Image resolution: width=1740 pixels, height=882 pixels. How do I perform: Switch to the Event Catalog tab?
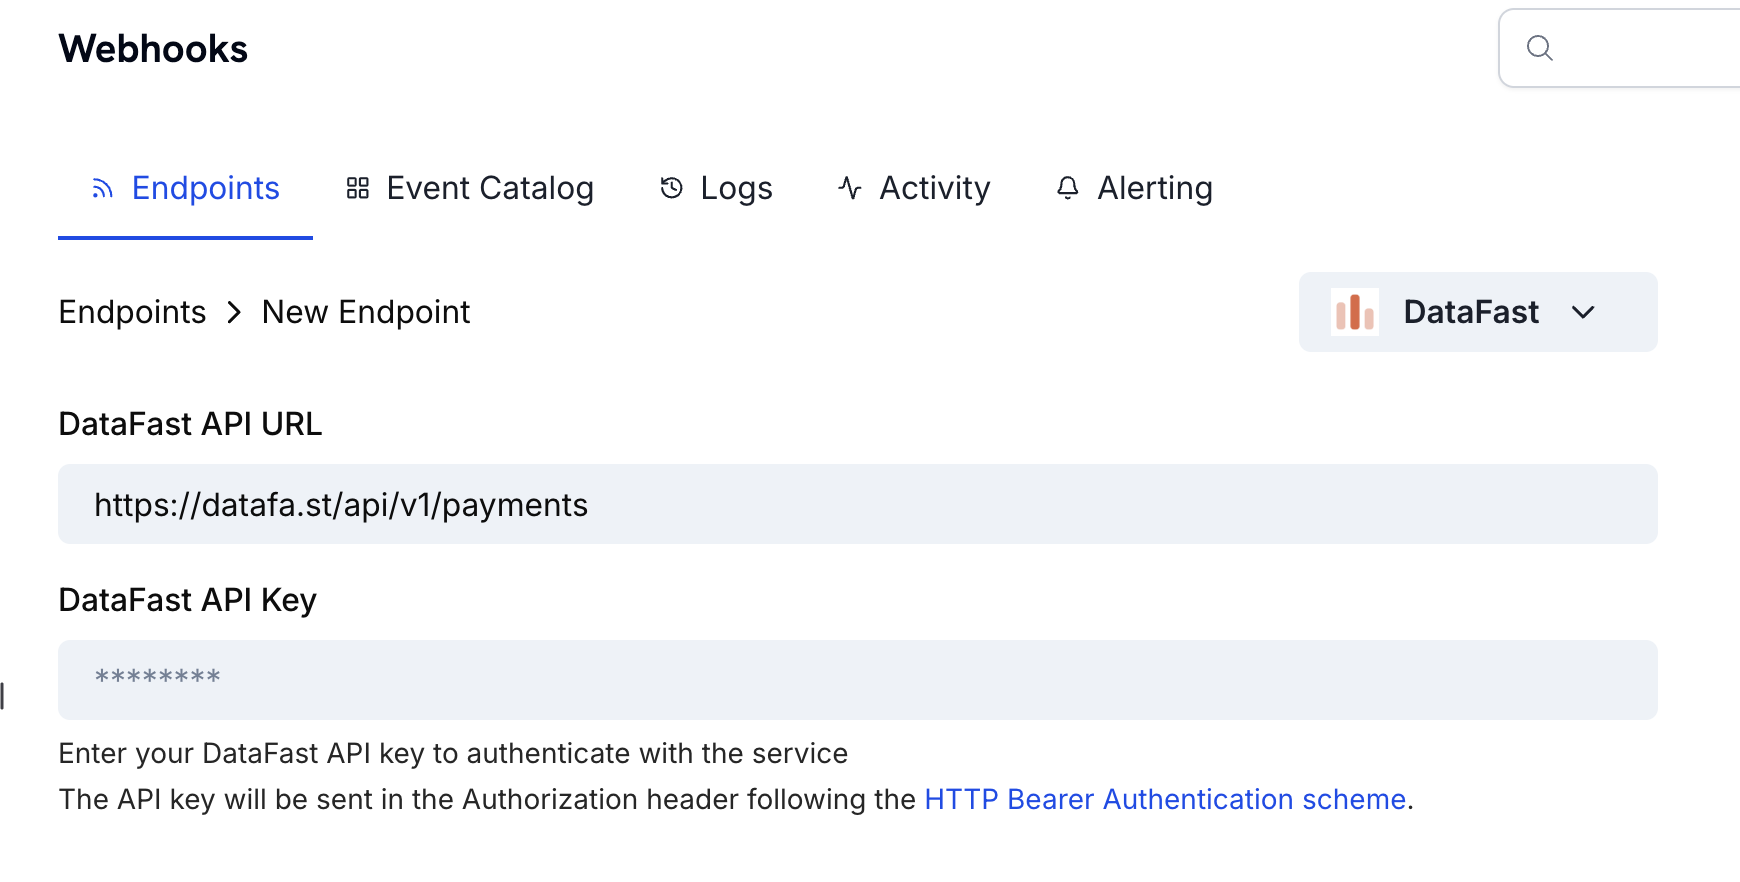coord(469,188)
